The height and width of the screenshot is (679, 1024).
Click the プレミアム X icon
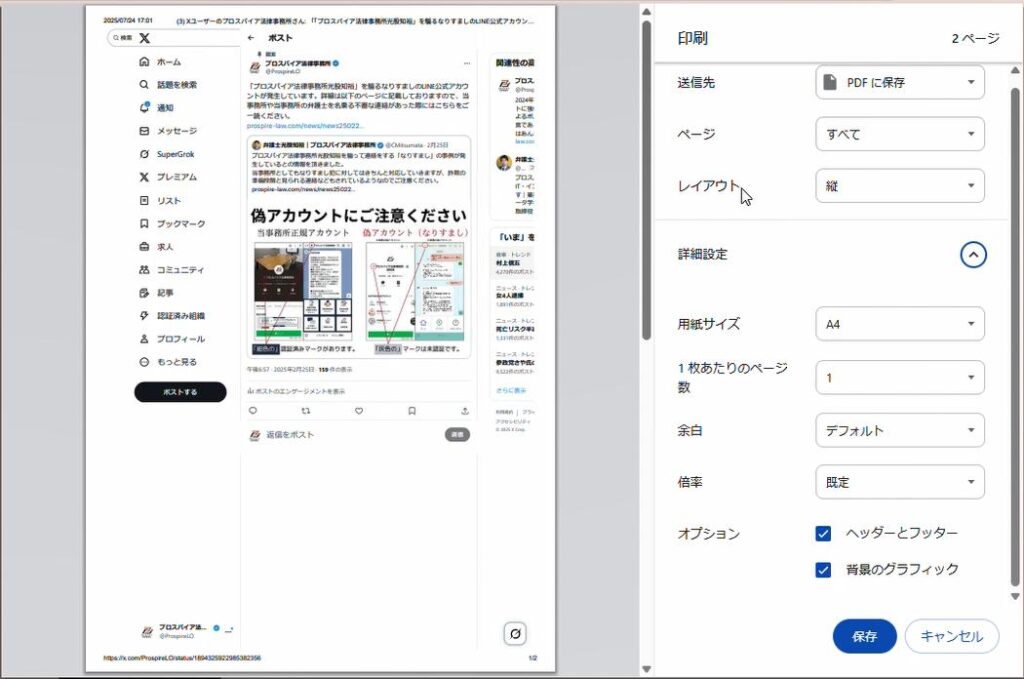(x=144, y=177)
